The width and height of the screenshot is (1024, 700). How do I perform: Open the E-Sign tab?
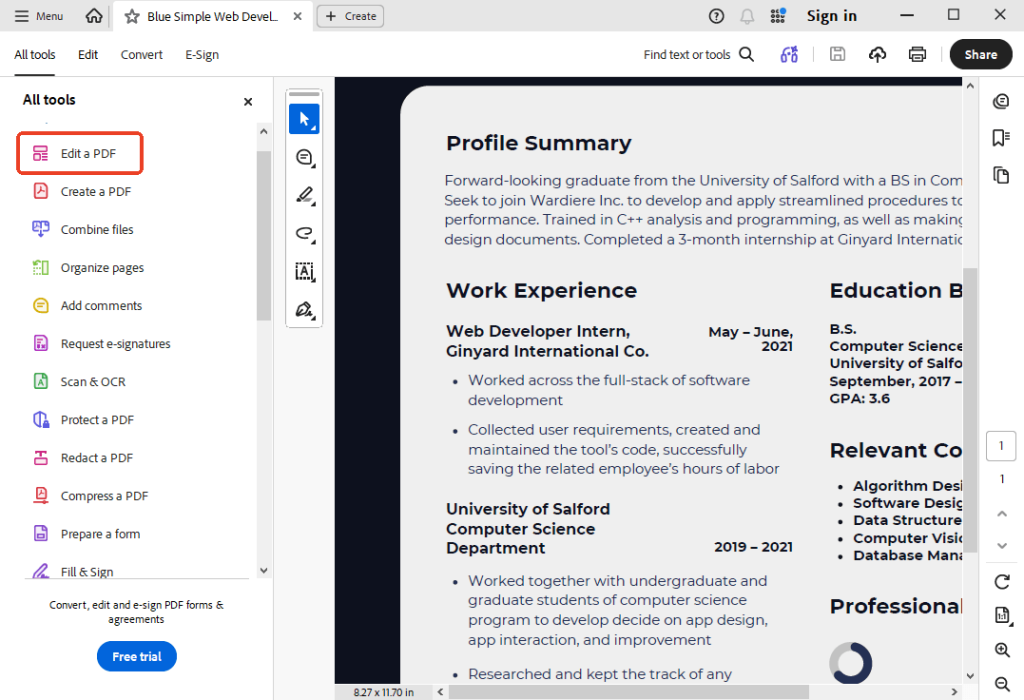tap(202, 55)
